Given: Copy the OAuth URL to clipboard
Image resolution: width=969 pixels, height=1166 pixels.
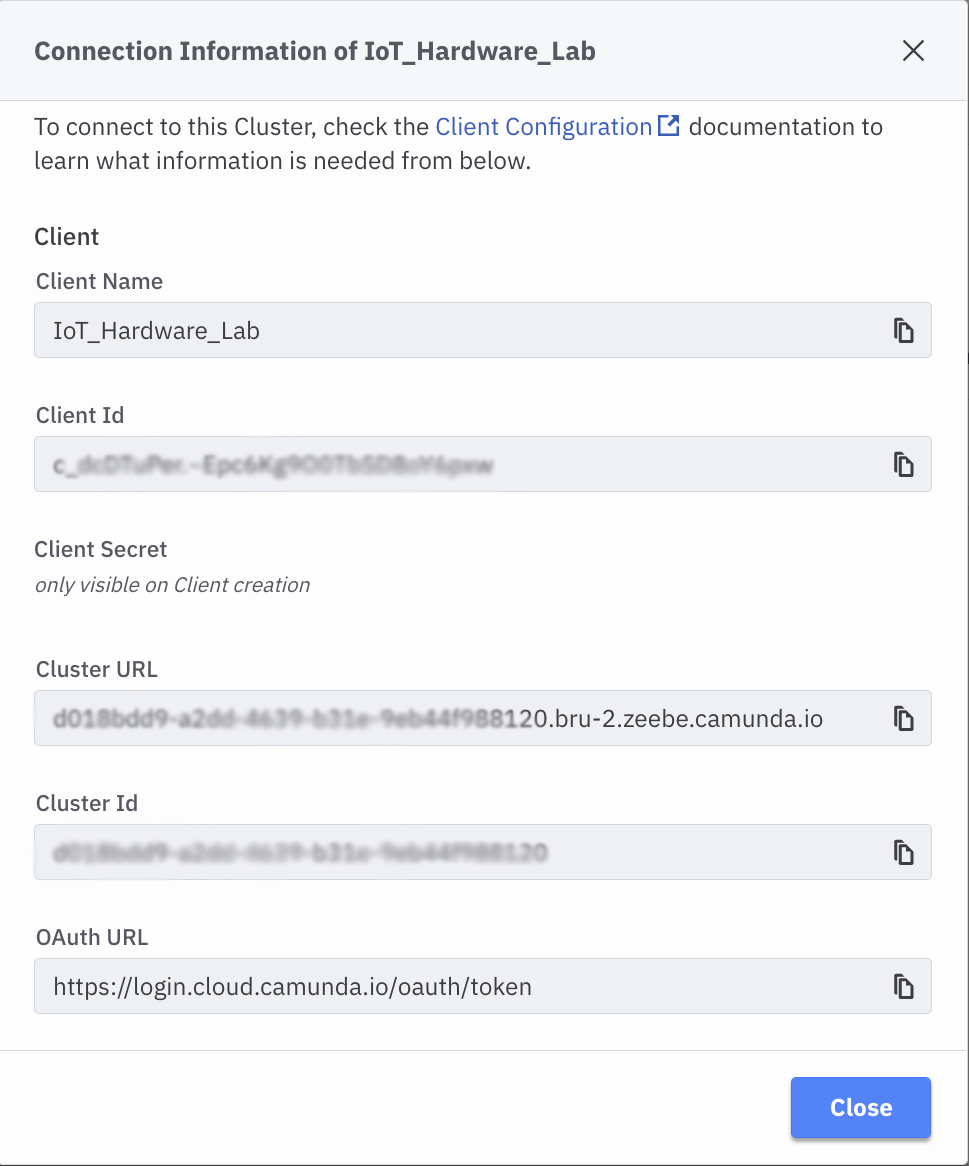Looking at the screenshot, I should click(x=903, y=986).
